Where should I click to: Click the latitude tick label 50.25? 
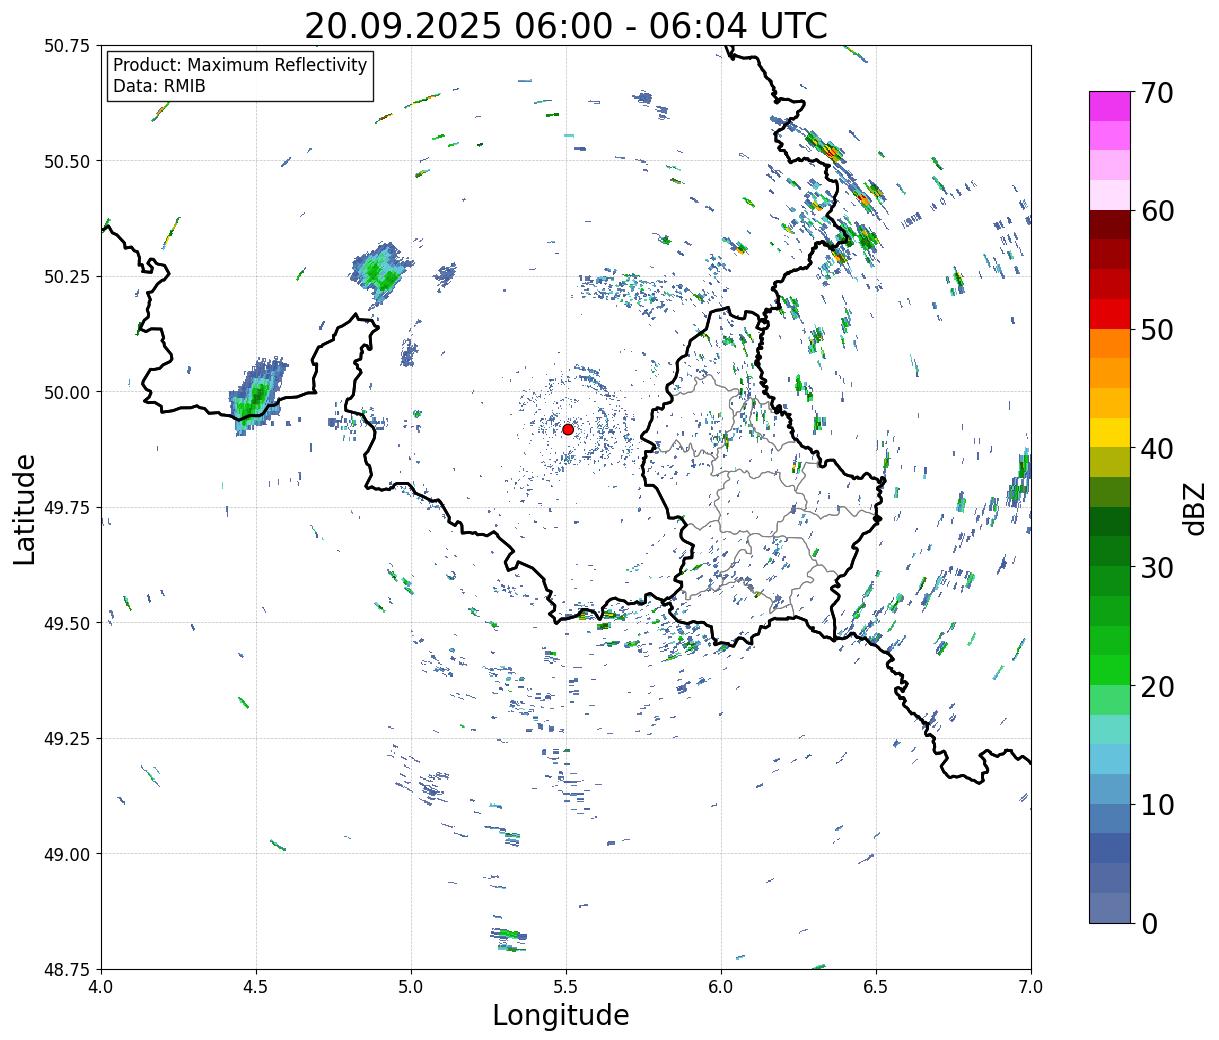click(x=67, y=277)
